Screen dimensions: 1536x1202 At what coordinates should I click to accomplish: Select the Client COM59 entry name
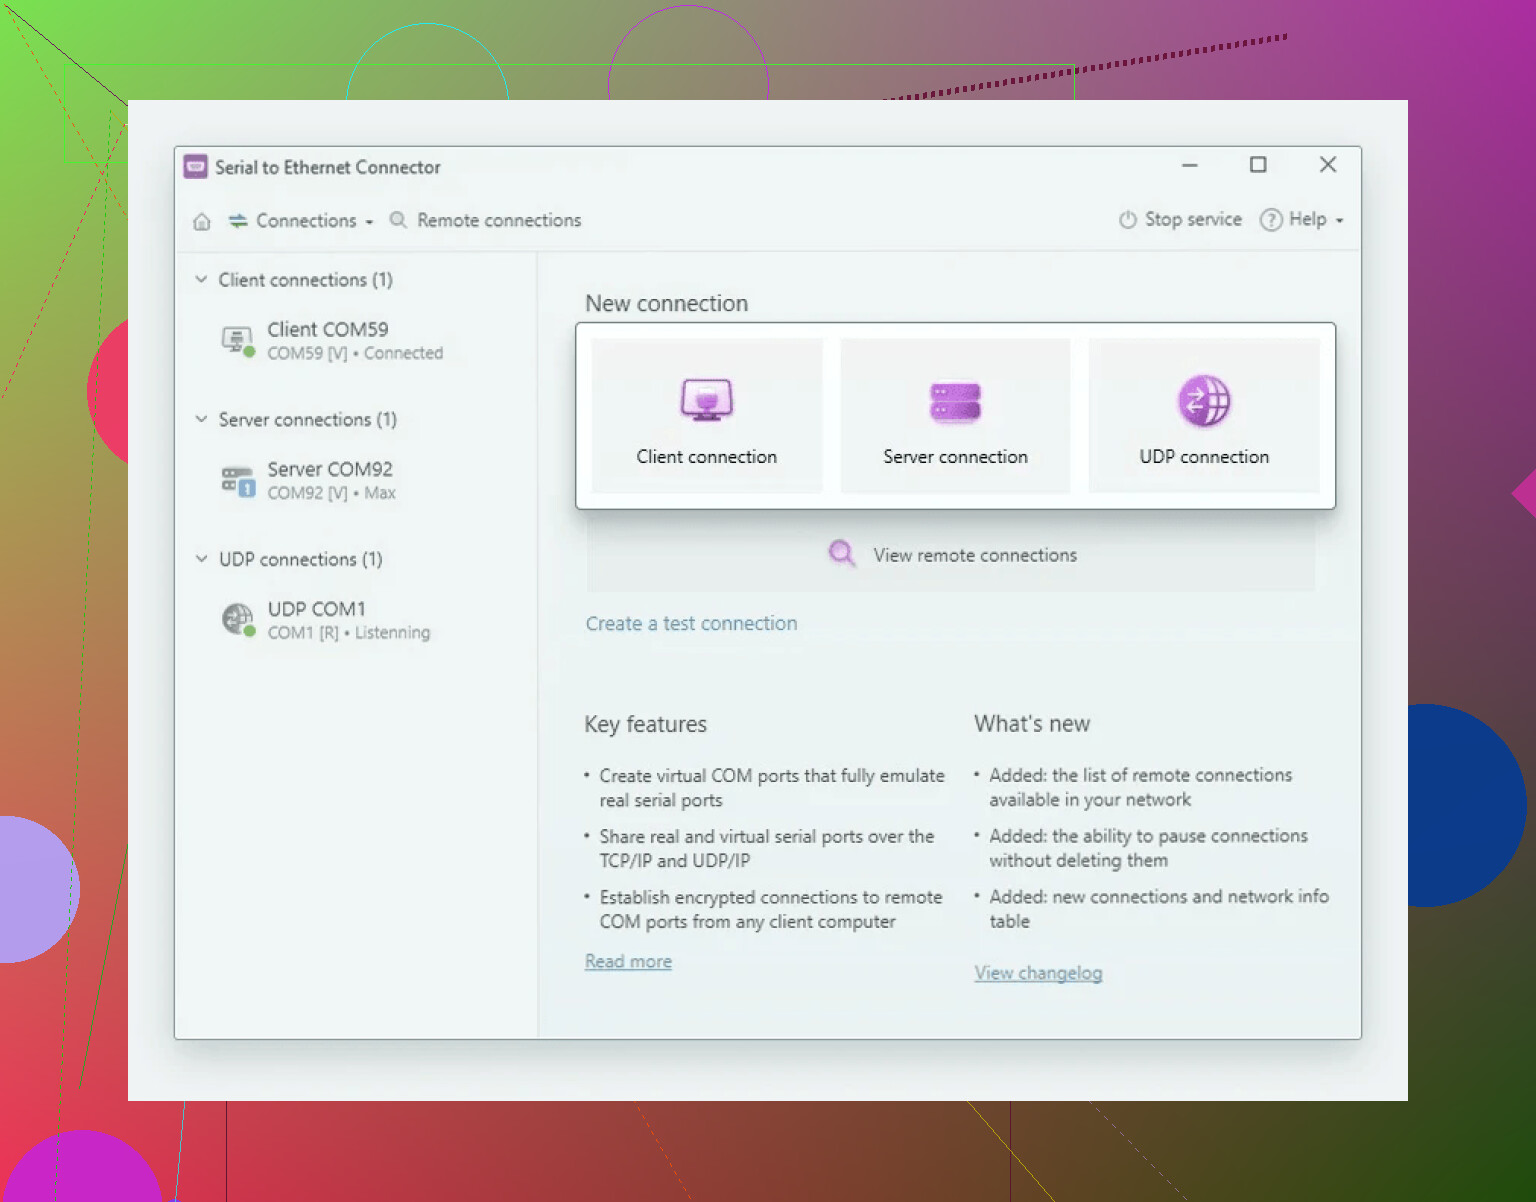point(328,329)
